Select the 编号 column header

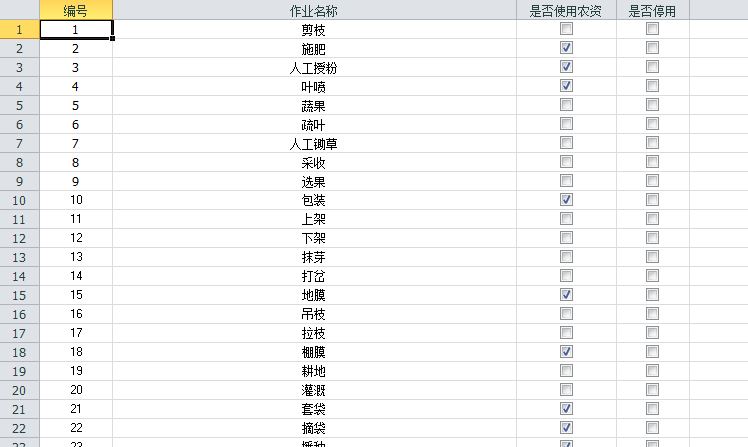(x=76, y=10)
